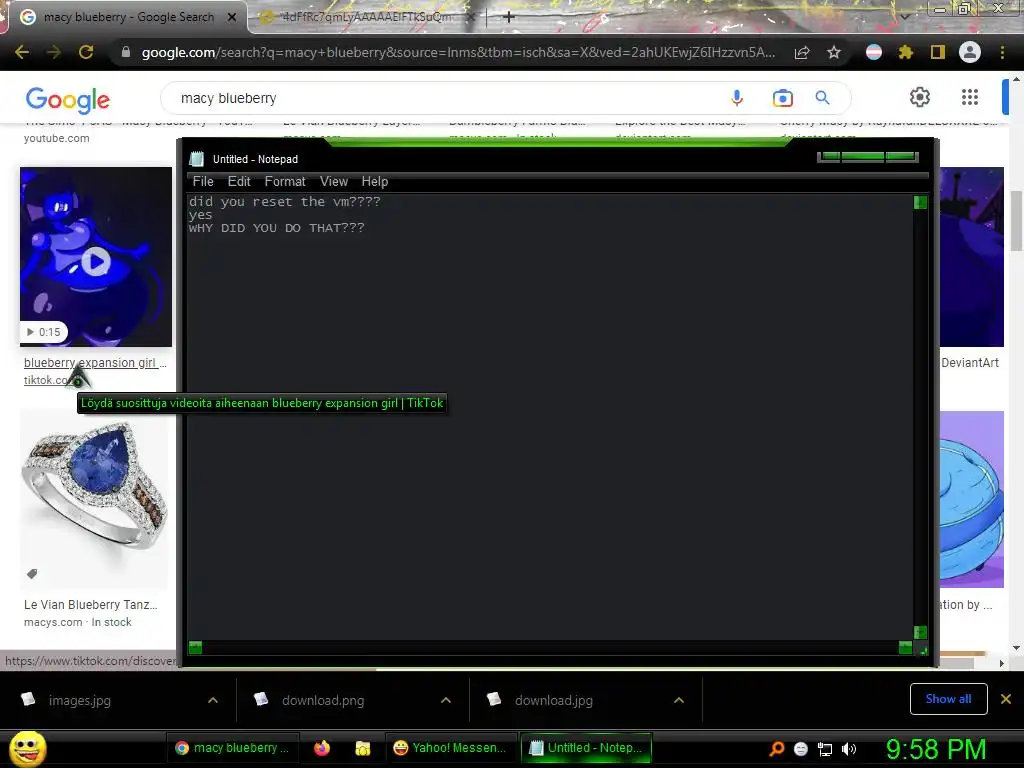Click the 9:58 PM taskbar clock
The height and width of the screenshot is (768, 1024).
coord(936,748)
